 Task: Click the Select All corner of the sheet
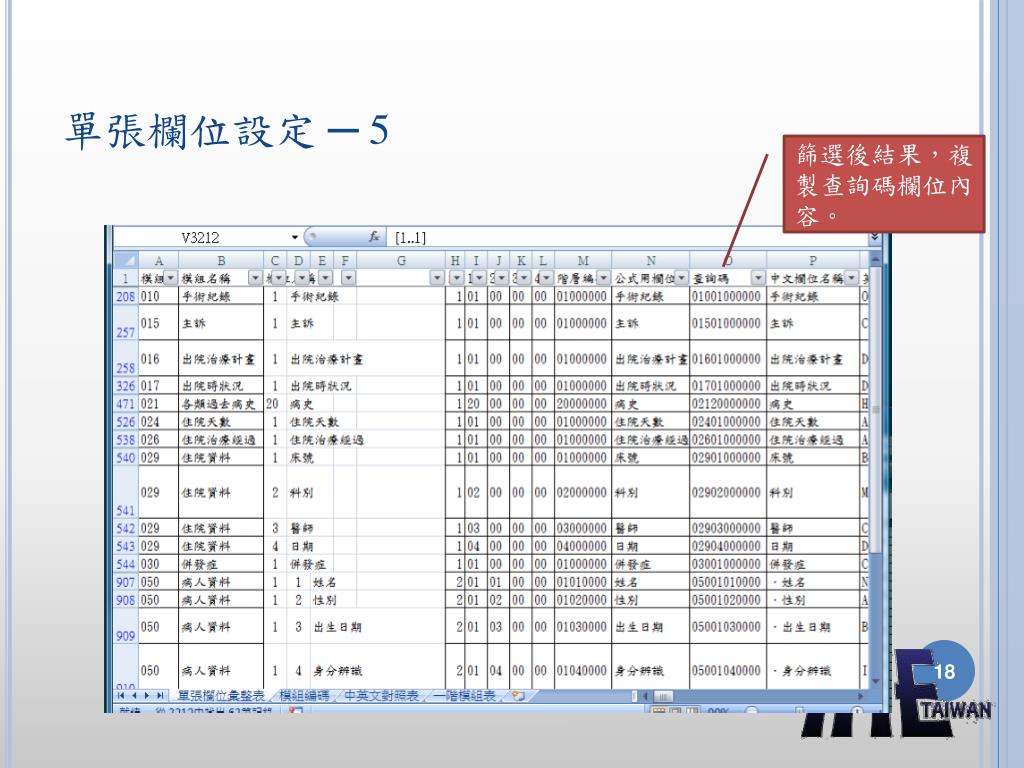[x=125, y=260]
